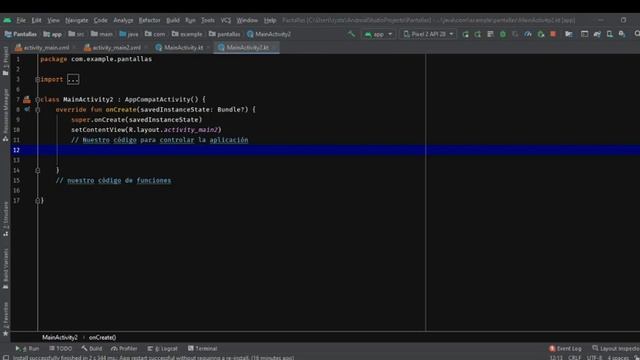Click the red Stop button
Viewport: 640px width, 360px height.
(553, 34)
